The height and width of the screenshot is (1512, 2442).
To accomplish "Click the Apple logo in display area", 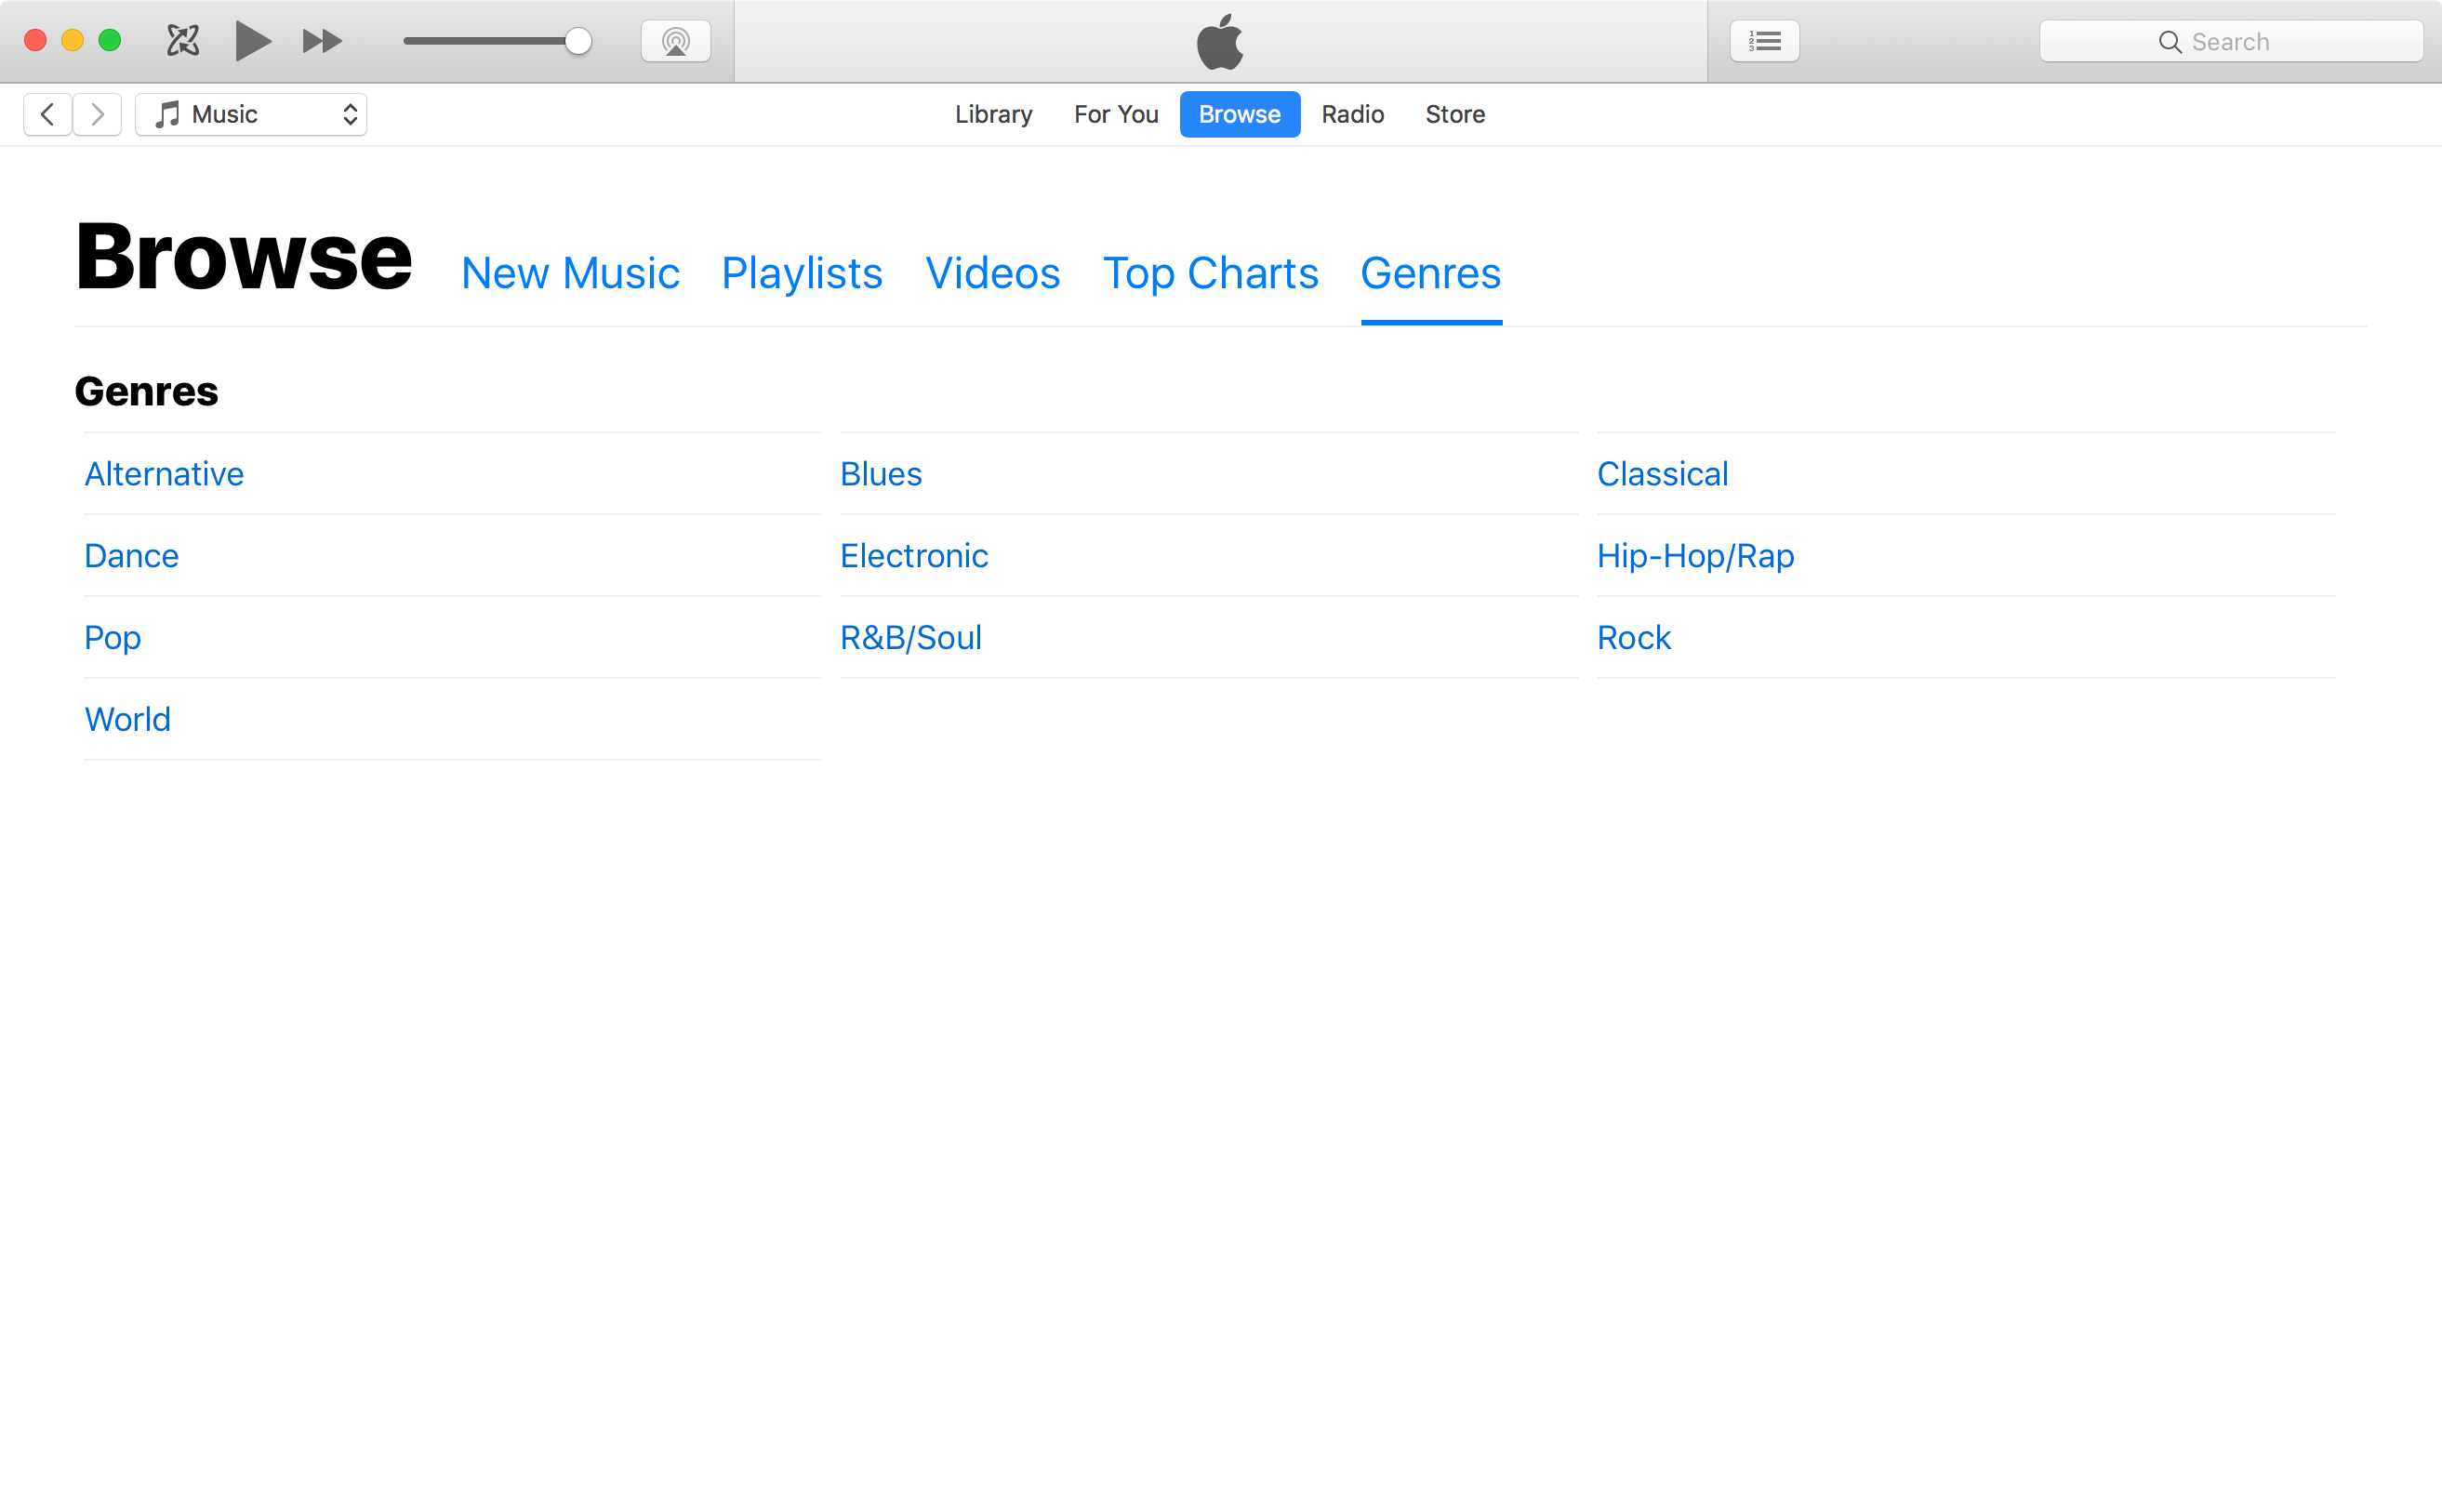I will (x=1220, y=42).
